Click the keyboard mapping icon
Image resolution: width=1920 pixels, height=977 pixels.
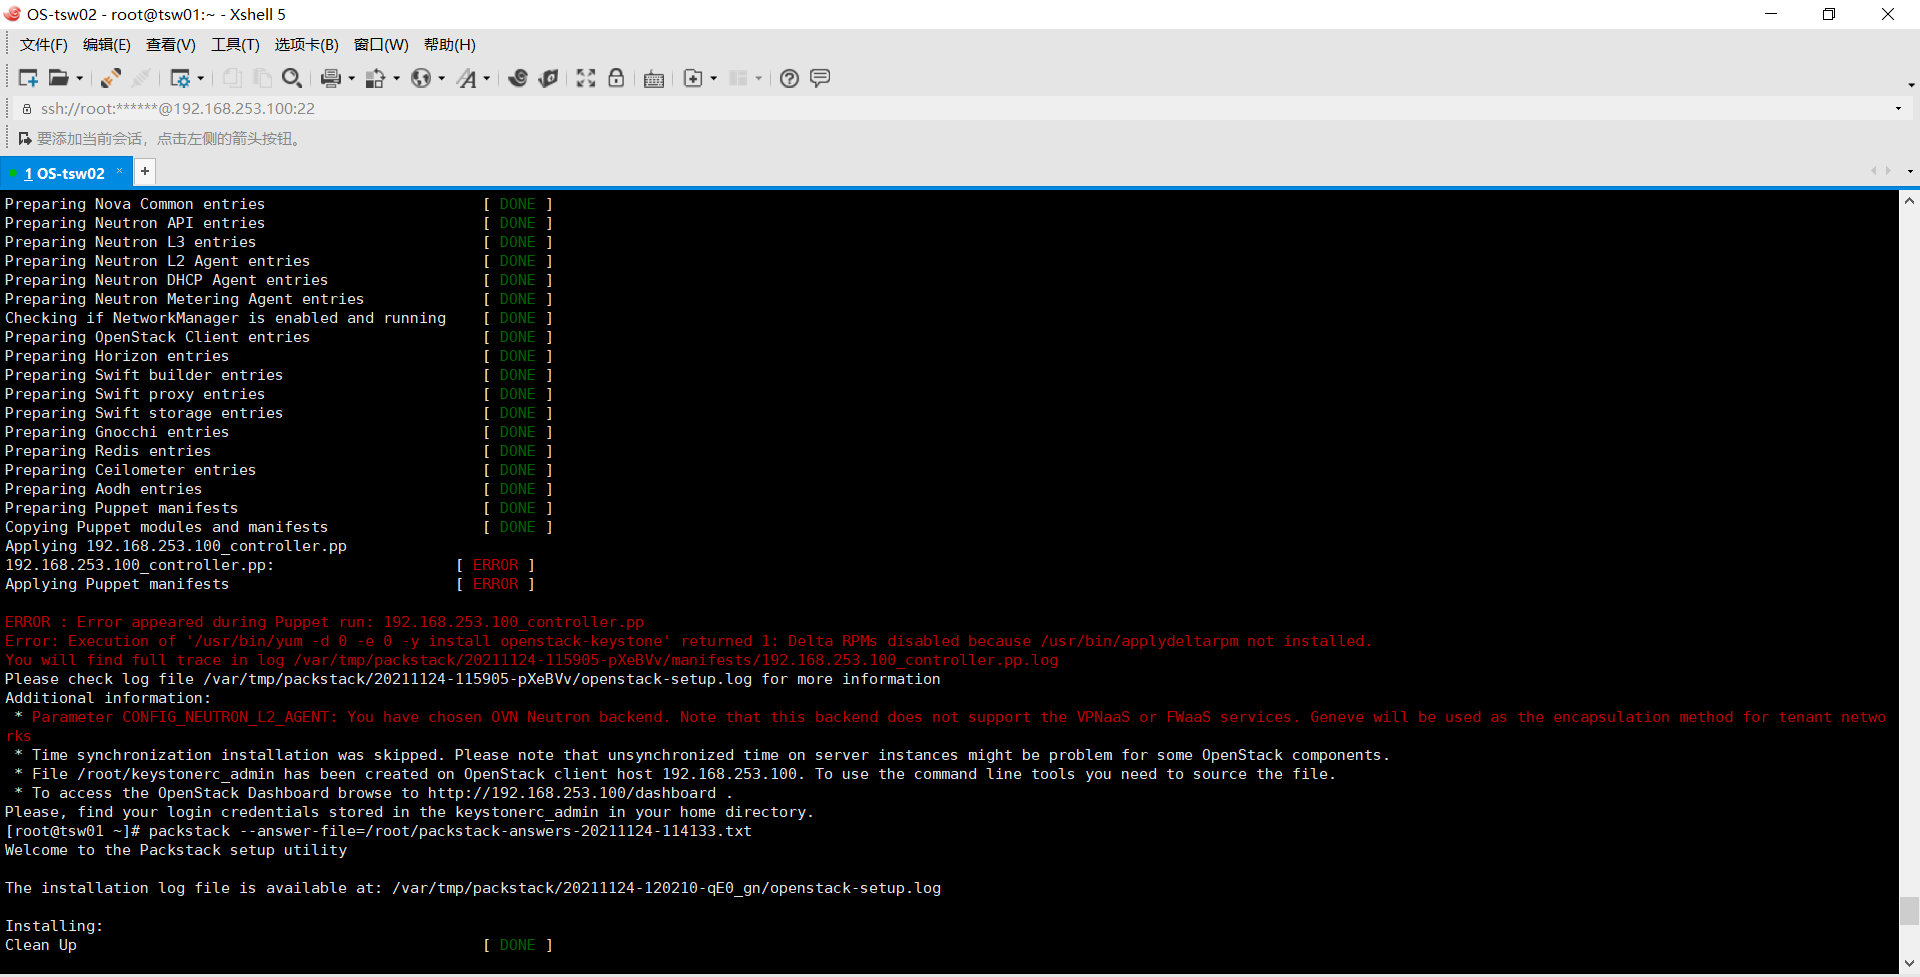(654, 79)
